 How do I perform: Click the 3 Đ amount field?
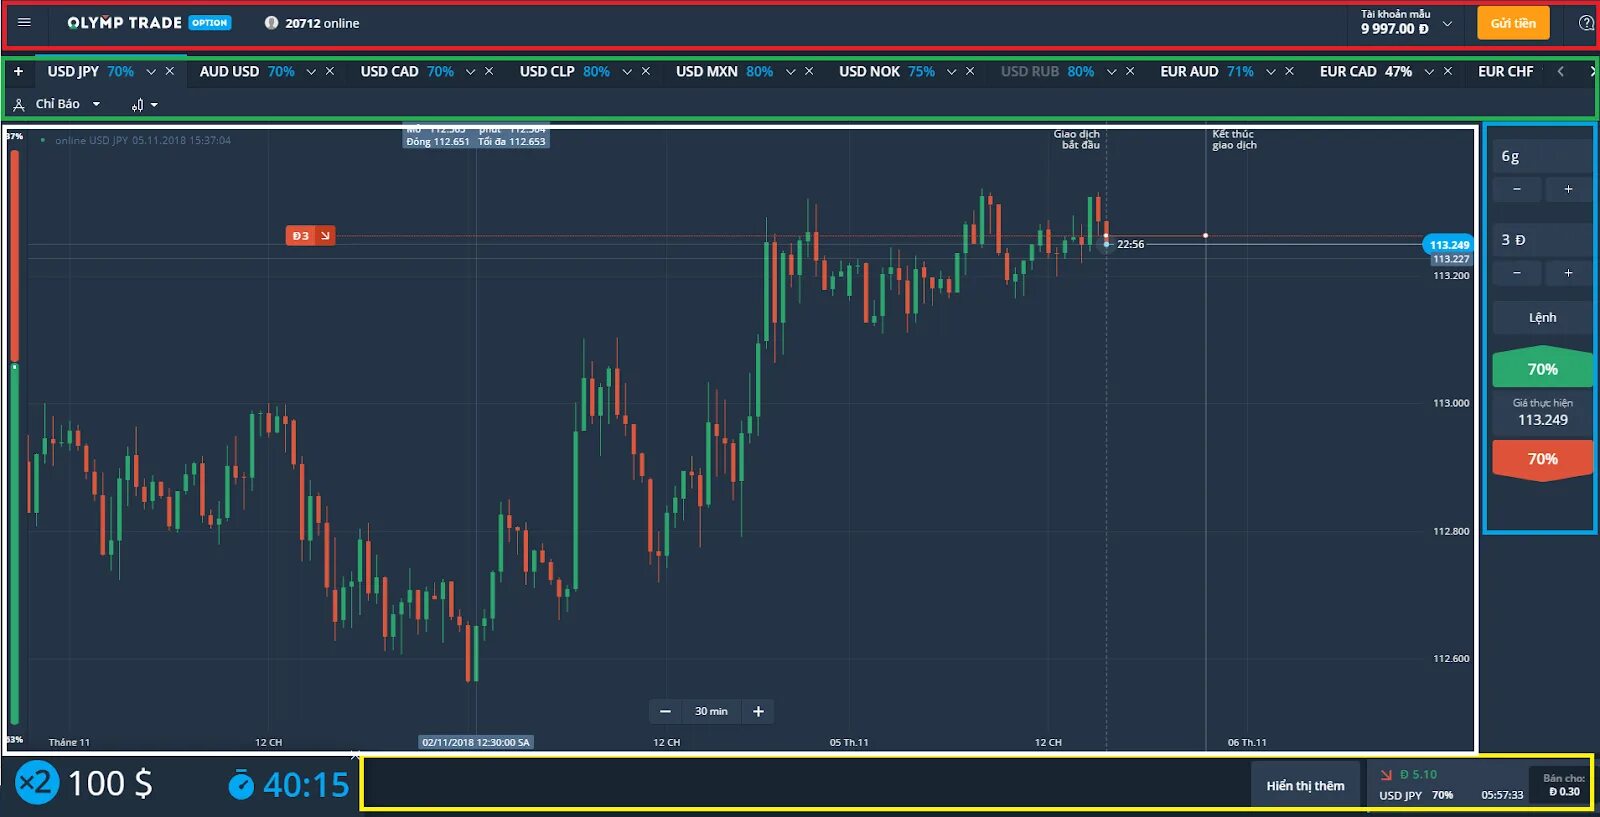pos(1542,240)
